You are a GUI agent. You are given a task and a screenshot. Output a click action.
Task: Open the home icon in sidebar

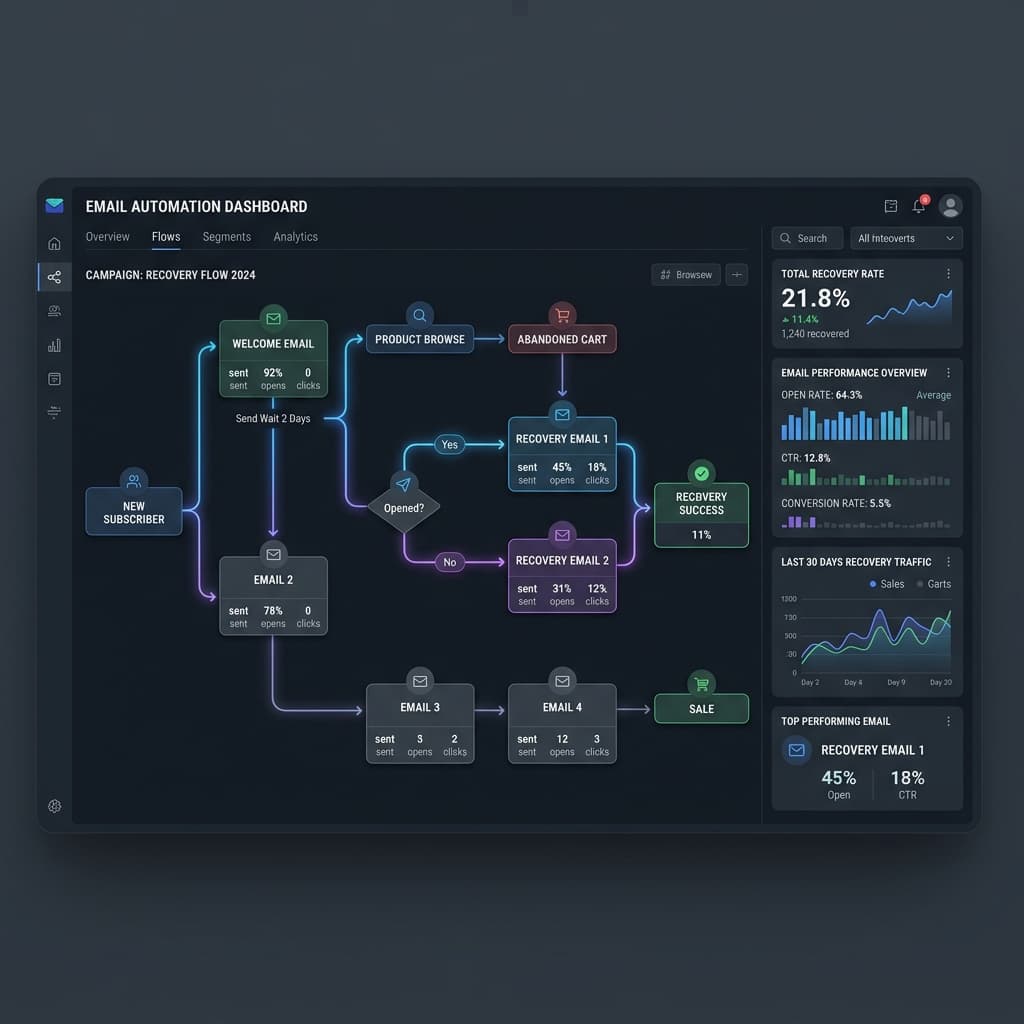(54, 244)
